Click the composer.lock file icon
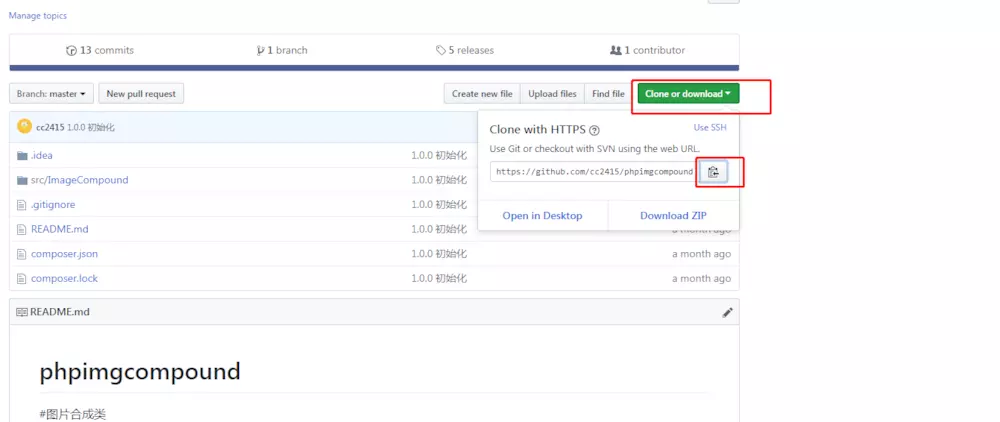The width and height of the screenshot is (1000, 422). coord(22,279)
